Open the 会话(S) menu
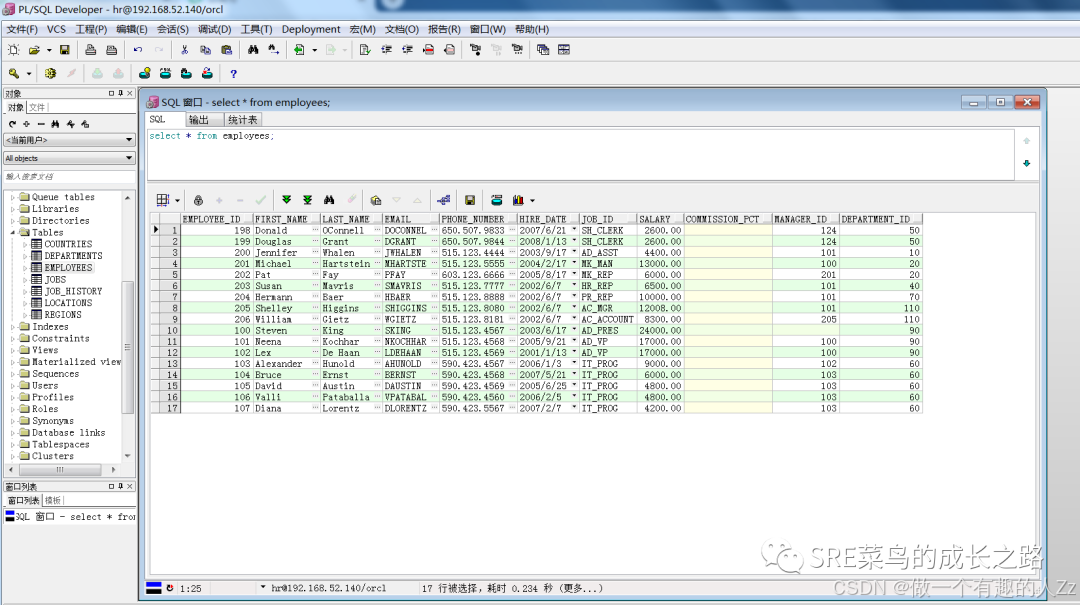This screenshot has height=605, width=1080. point(173,29)
